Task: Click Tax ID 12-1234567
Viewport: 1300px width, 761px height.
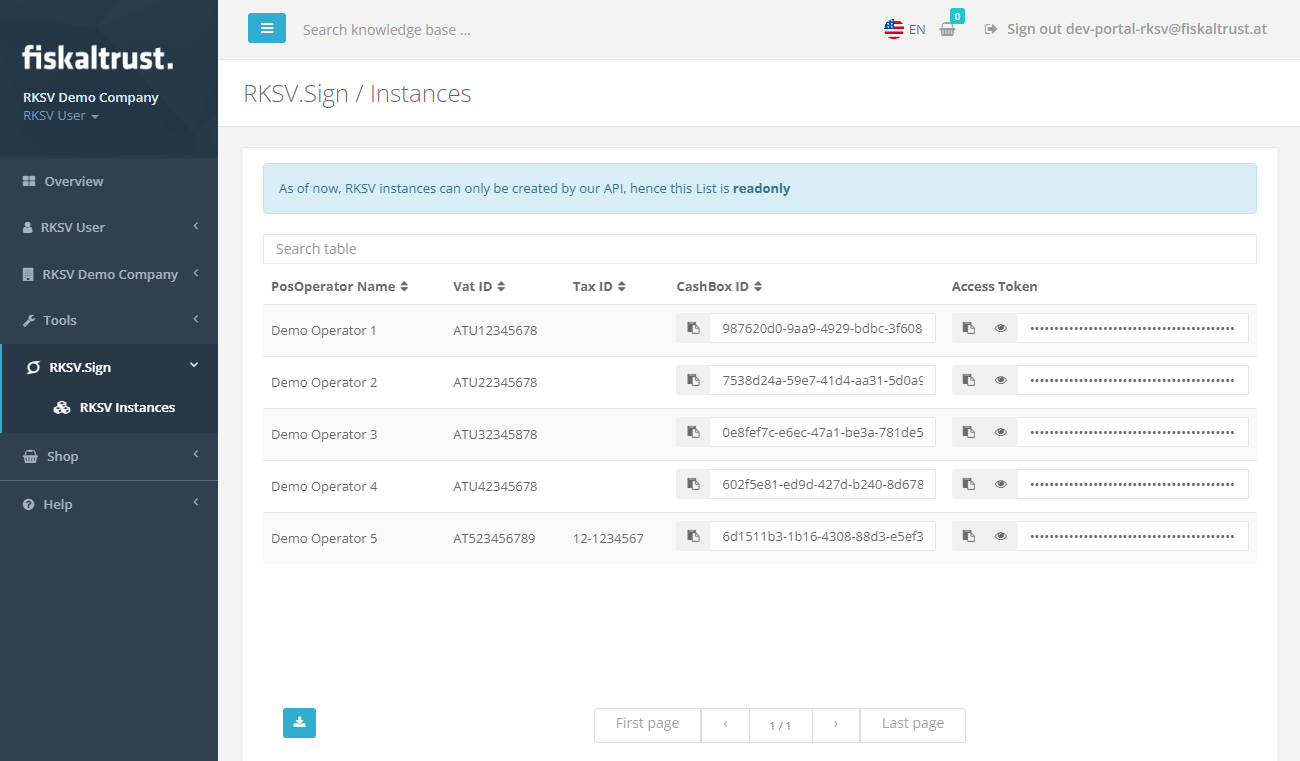Action: [x=608, y=538]
